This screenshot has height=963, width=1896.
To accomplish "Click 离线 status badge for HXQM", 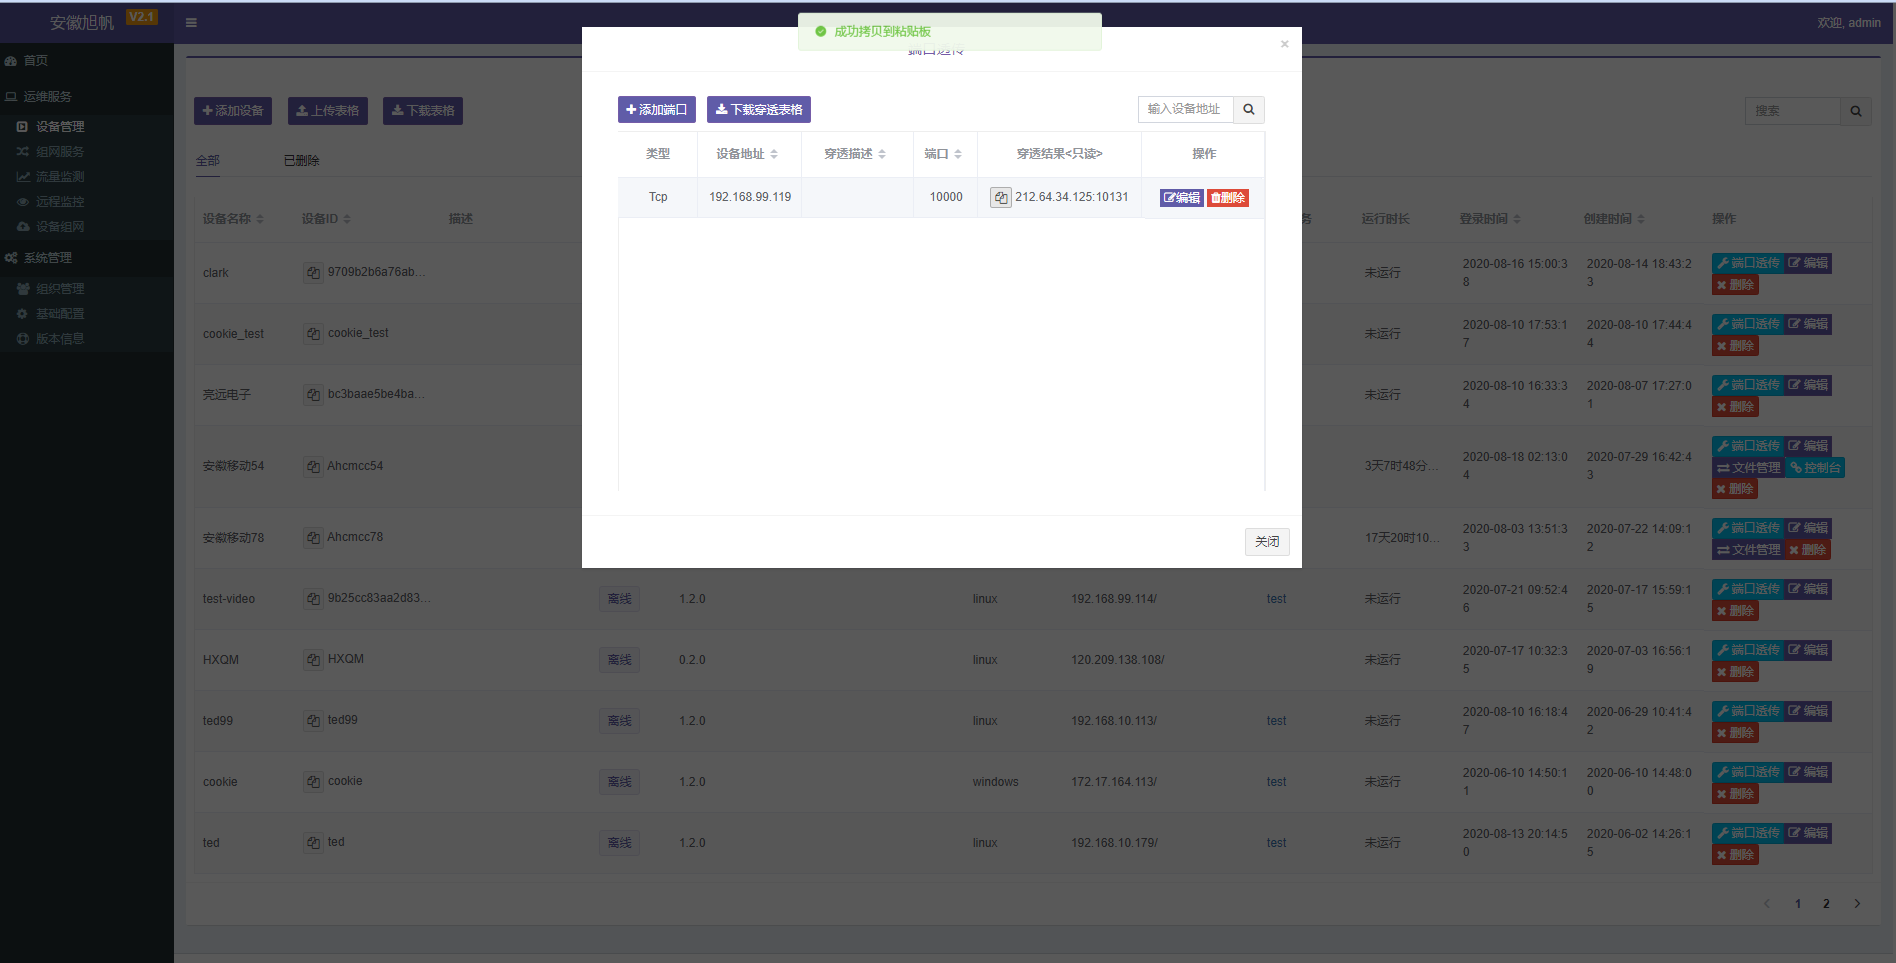I will coord(620,660).
